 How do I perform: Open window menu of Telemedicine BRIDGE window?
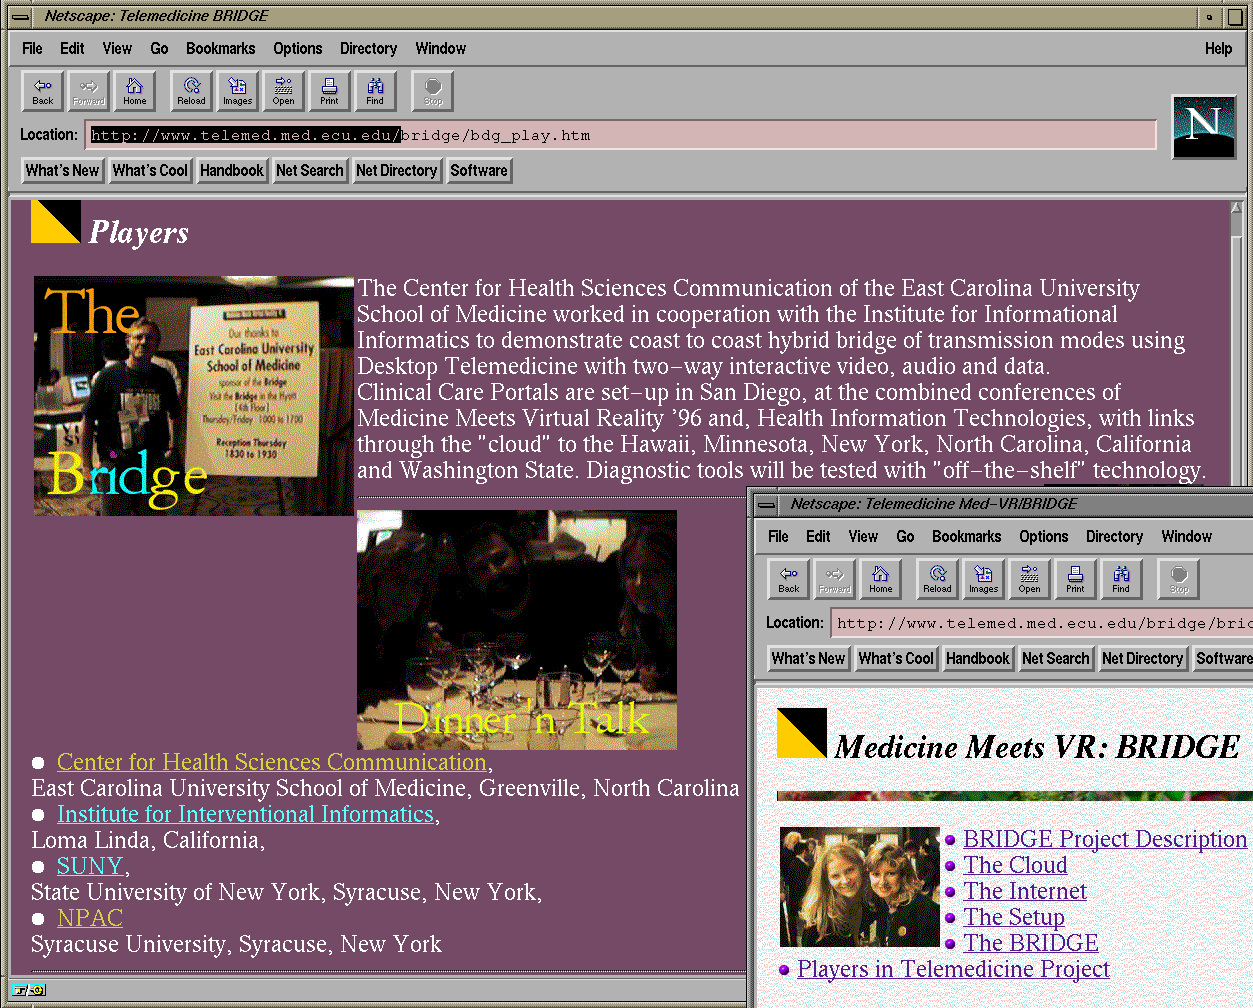point(20,17)
